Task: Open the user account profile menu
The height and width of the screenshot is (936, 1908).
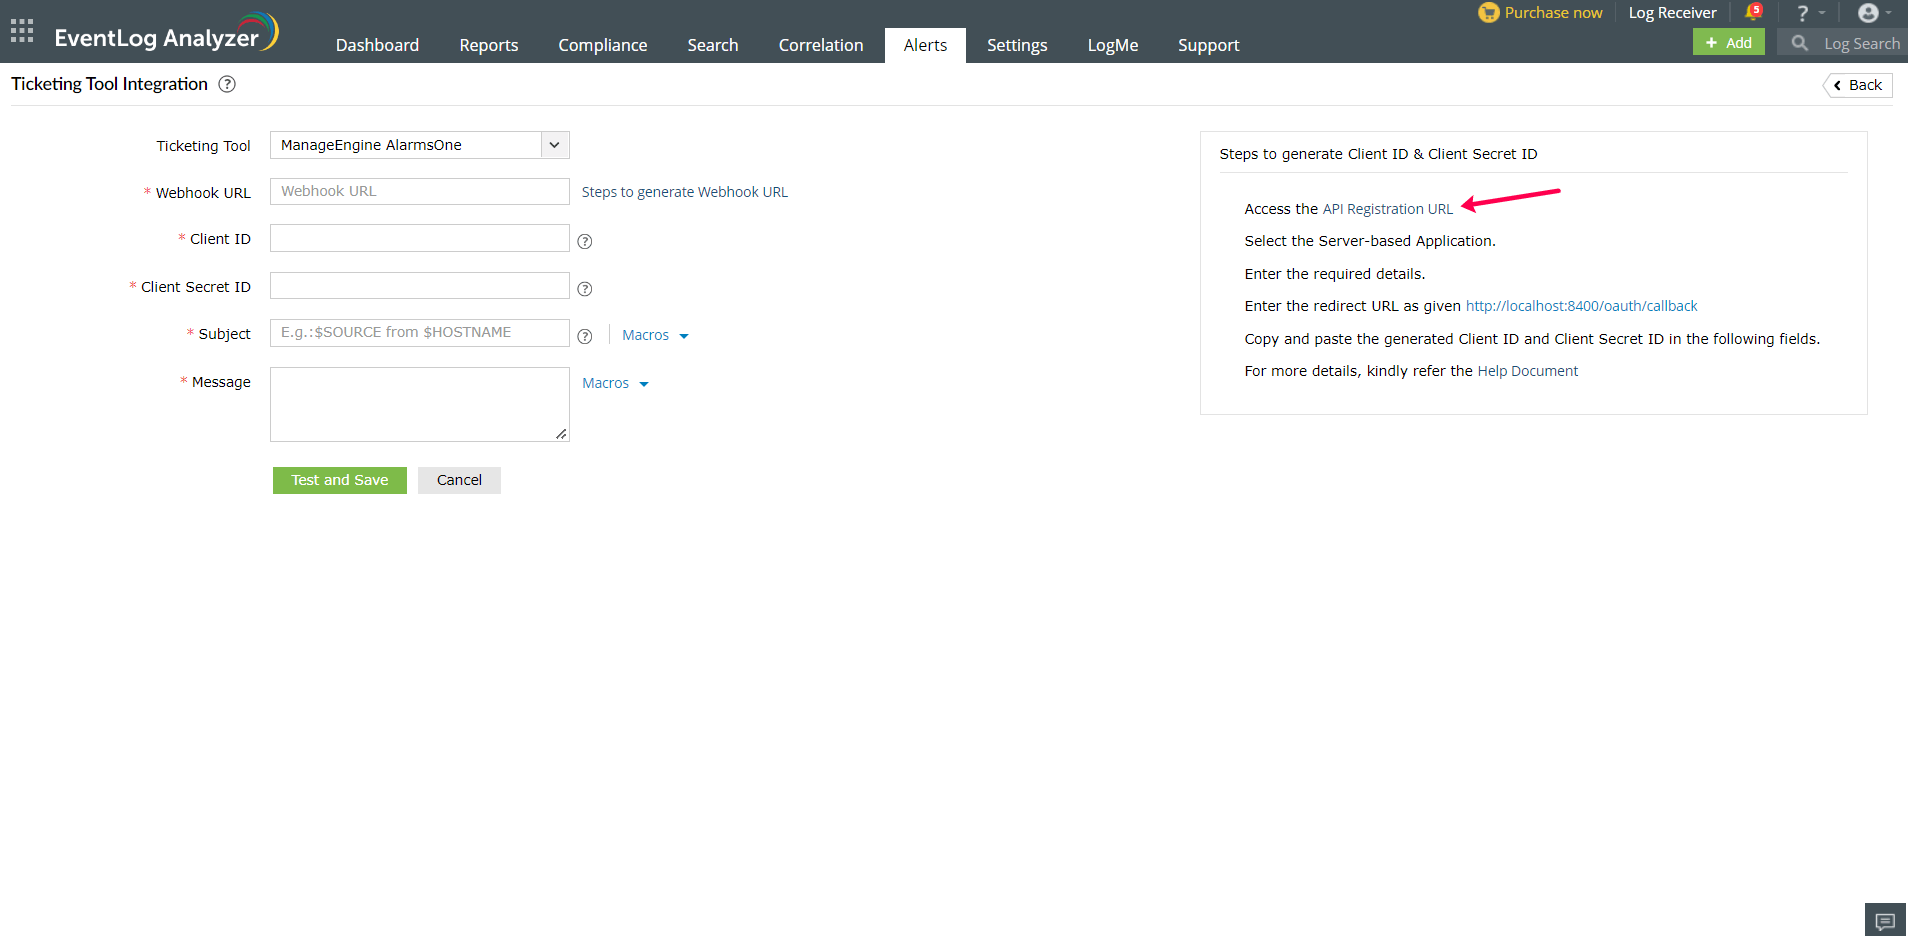Action: [x=1873, y=13]
